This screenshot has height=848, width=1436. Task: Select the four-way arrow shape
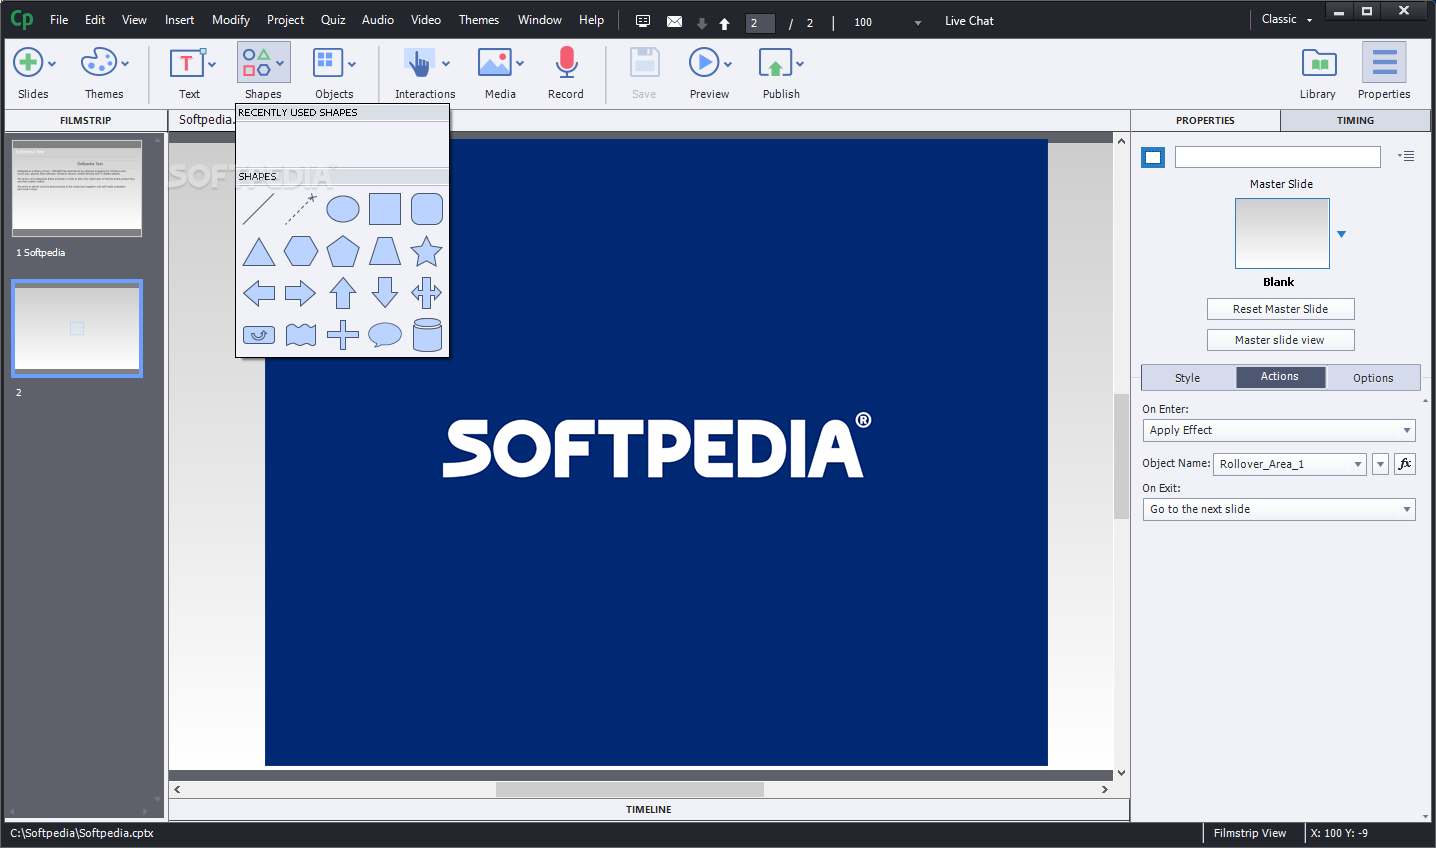click(x=427, y=293)
